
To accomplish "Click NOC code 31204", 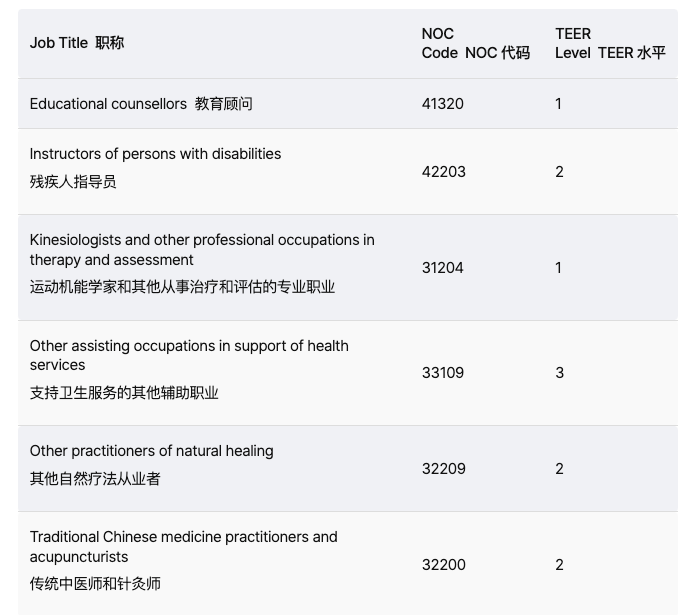I will pyautogui.click(x=443, y=268).
